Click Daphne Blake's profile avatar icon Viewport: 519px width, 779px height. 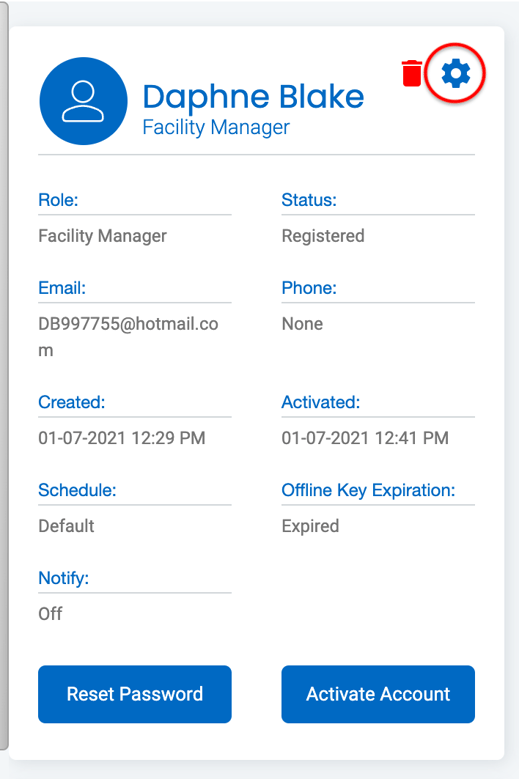(83, 101)
